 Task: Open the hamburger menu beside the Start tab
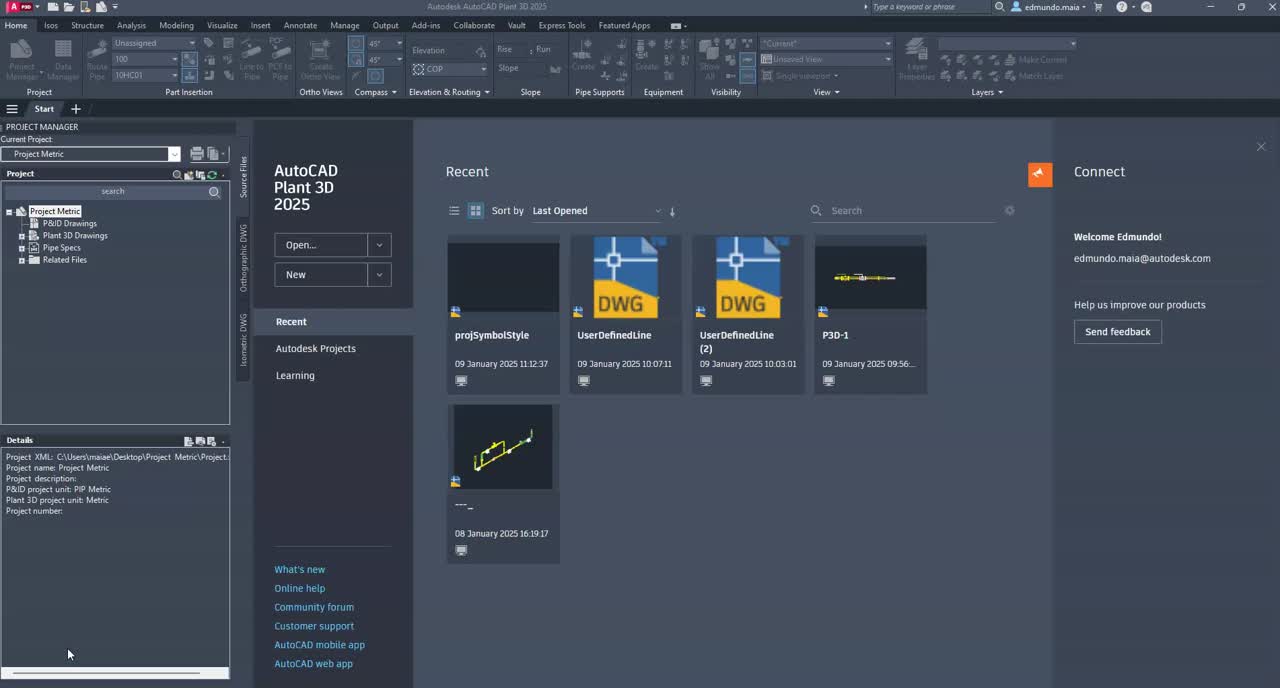pyautogui.click(x=12, y=109)
